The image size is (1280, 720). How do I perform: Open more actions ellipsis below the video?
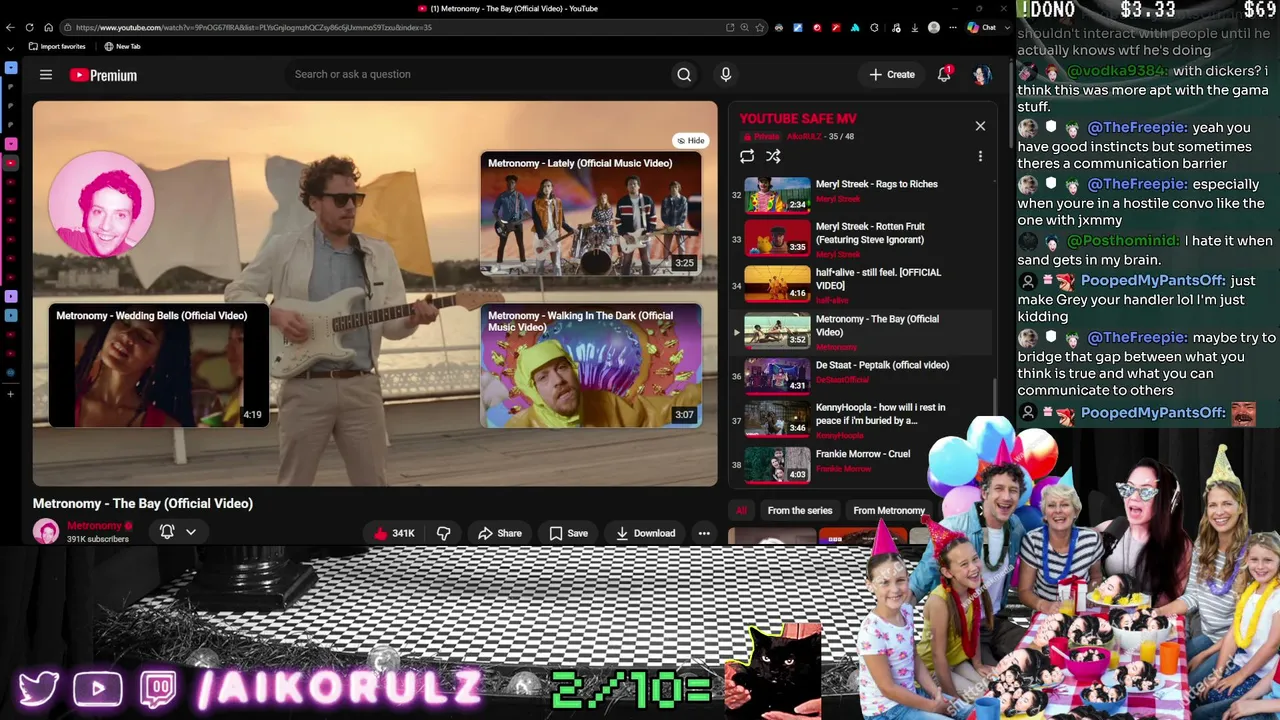704,533
